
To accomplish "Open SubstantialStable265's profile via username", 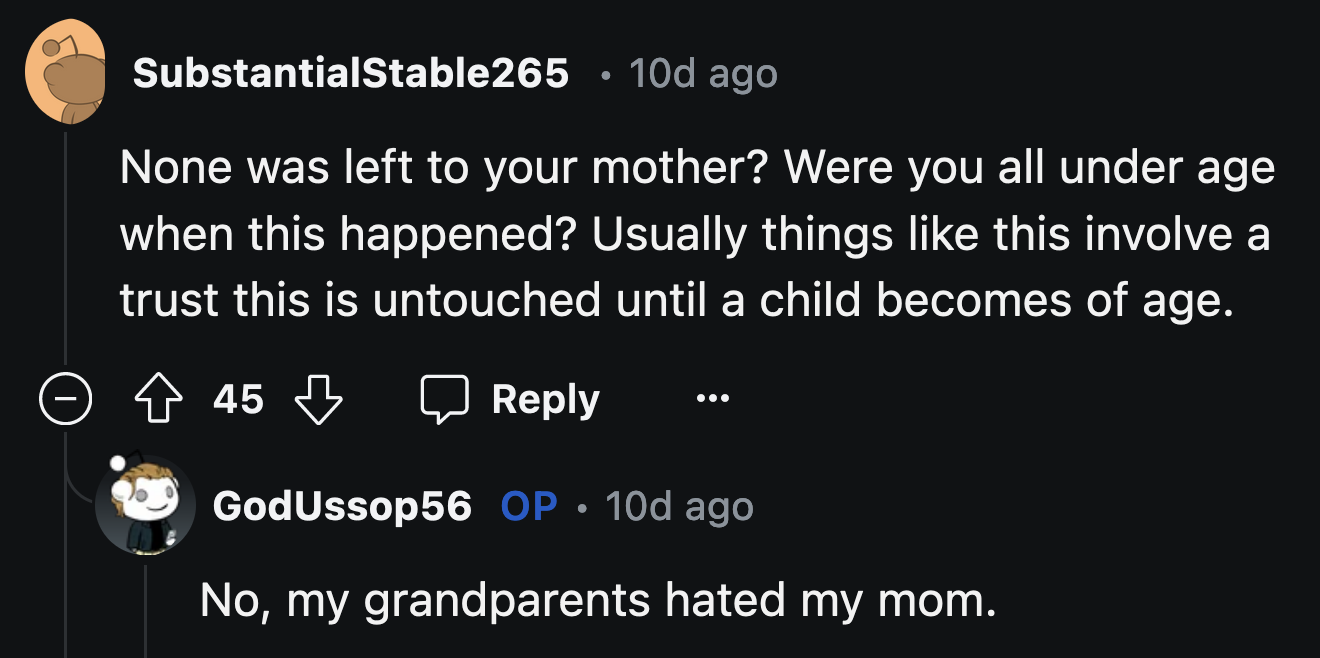I will point(352,72).
